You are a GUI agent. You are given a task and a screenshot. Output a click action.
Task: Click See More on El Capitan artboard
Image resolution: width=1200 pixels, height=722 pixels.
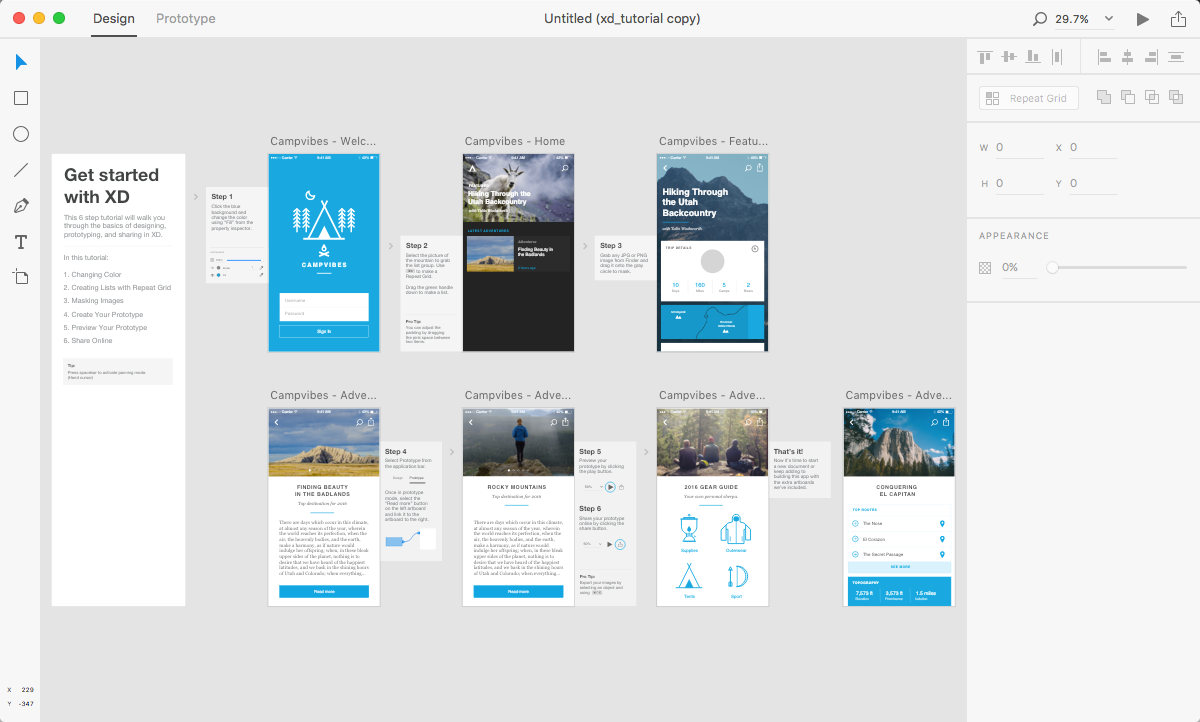900,567
